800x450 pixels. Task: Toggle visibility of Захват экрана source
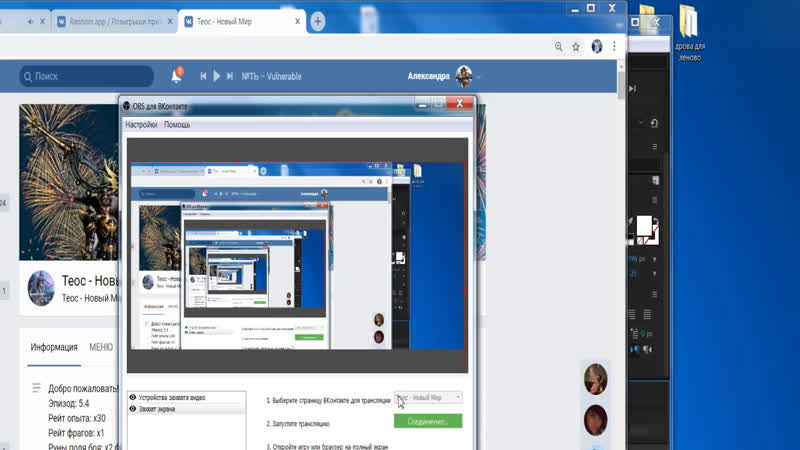point(133,409)
